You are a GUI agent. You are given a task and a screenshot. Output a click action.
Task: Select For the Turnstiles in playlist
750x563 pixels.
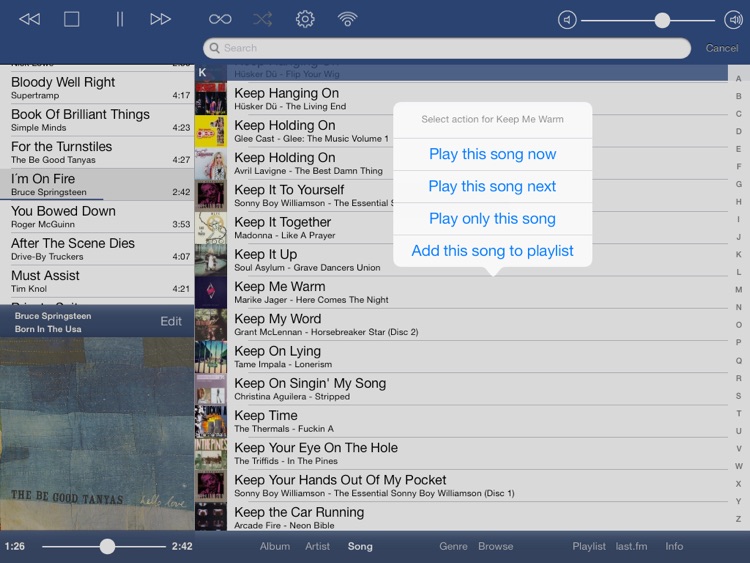tap(97, 152)
